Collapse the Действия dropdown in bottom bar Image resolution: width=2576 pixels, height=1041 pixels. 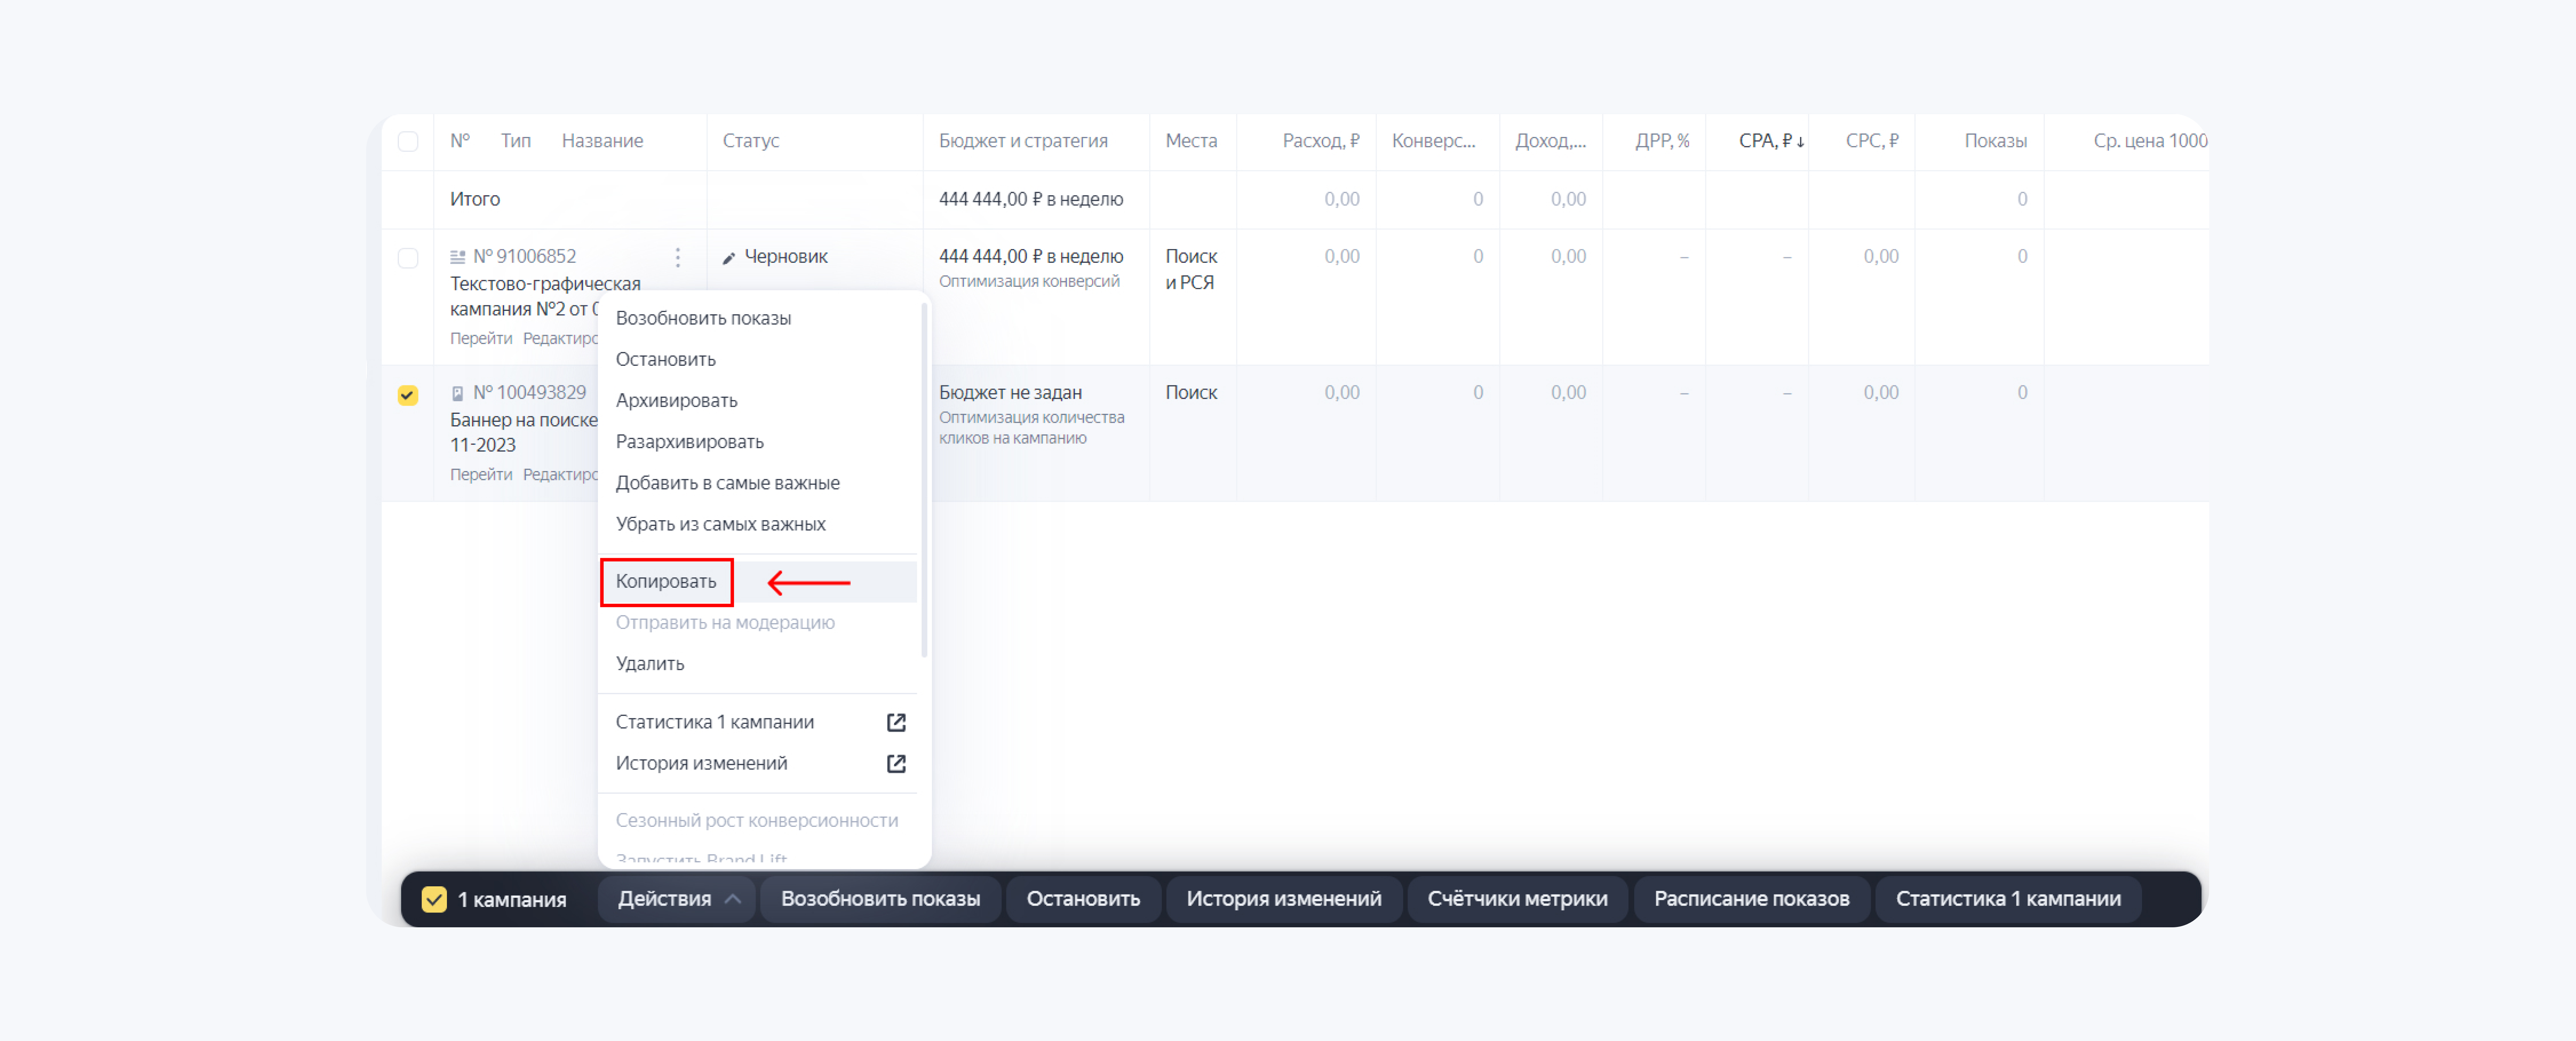[676, 899]
